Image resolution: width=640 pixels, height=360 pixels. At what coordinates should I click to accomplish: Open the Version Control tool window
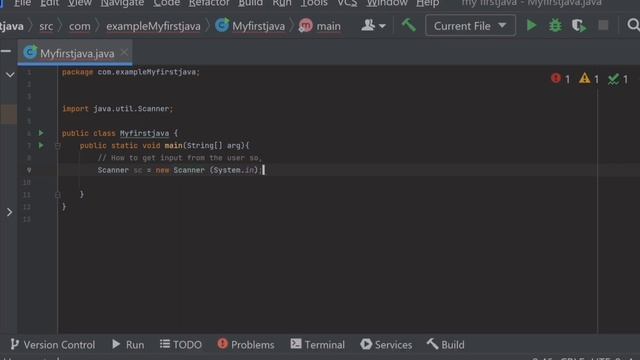tap(53, 344)
